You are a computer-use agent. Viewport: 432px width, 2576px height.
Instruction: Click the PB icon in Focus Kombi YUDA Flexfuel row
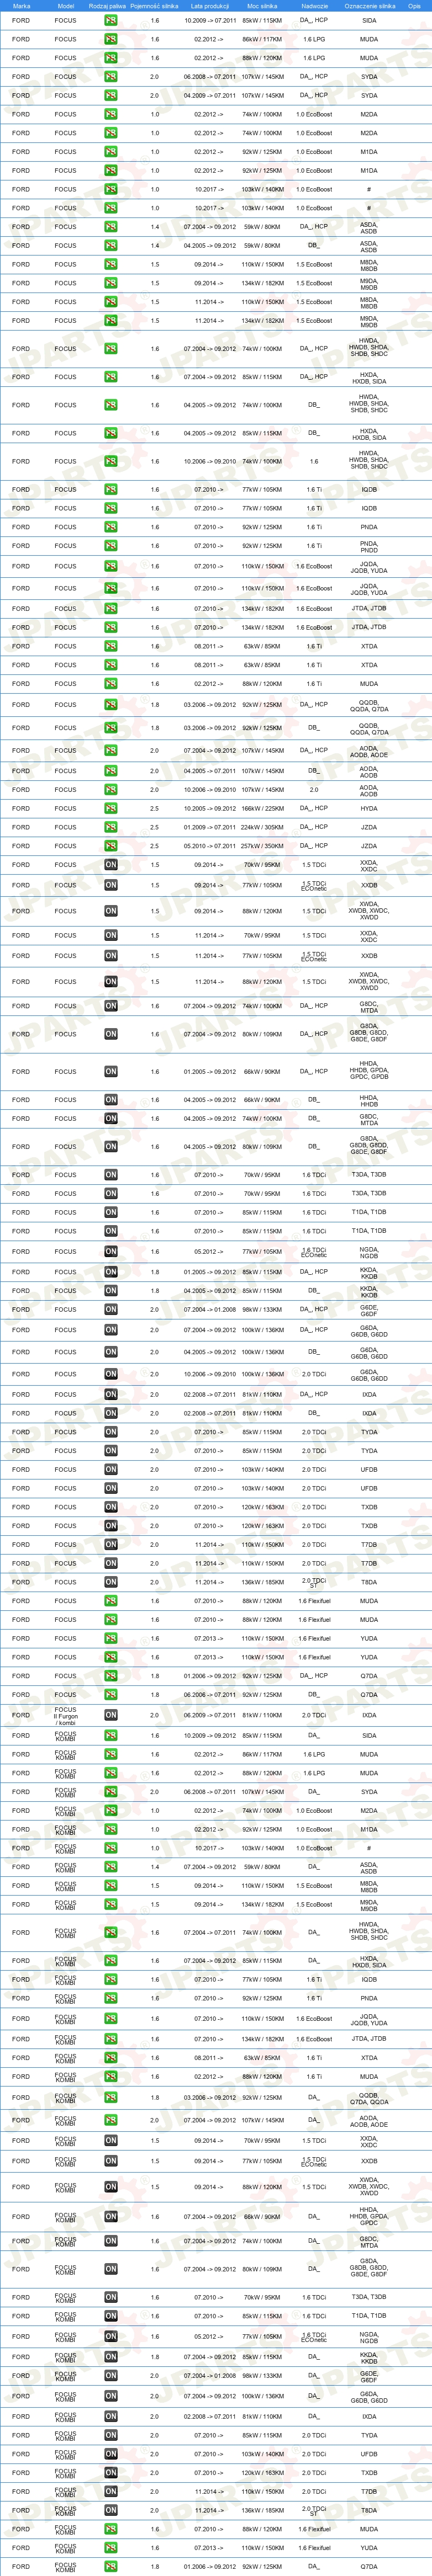[111, 2548]
